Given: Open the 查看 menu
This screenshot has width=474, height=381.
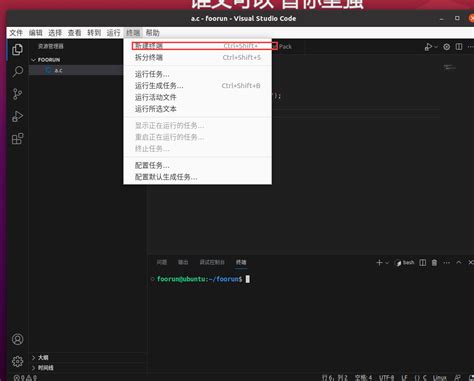Looking at the screenshot, I should [x=74, y=33].
